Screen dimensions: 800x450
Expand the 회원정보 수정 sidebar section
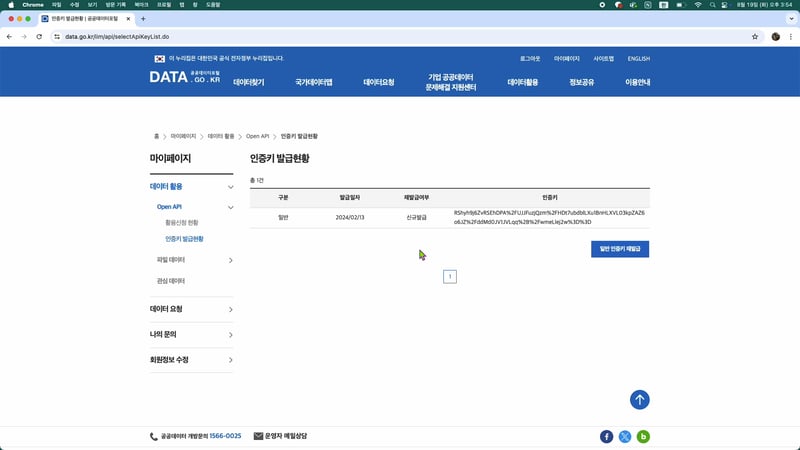230,359
